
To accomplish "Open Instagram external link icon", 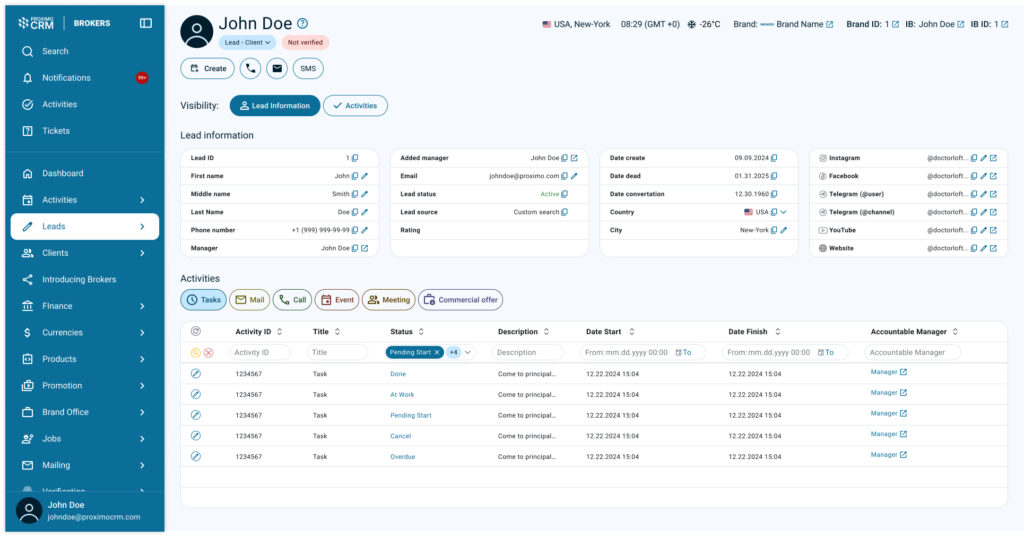I will 993,158.
